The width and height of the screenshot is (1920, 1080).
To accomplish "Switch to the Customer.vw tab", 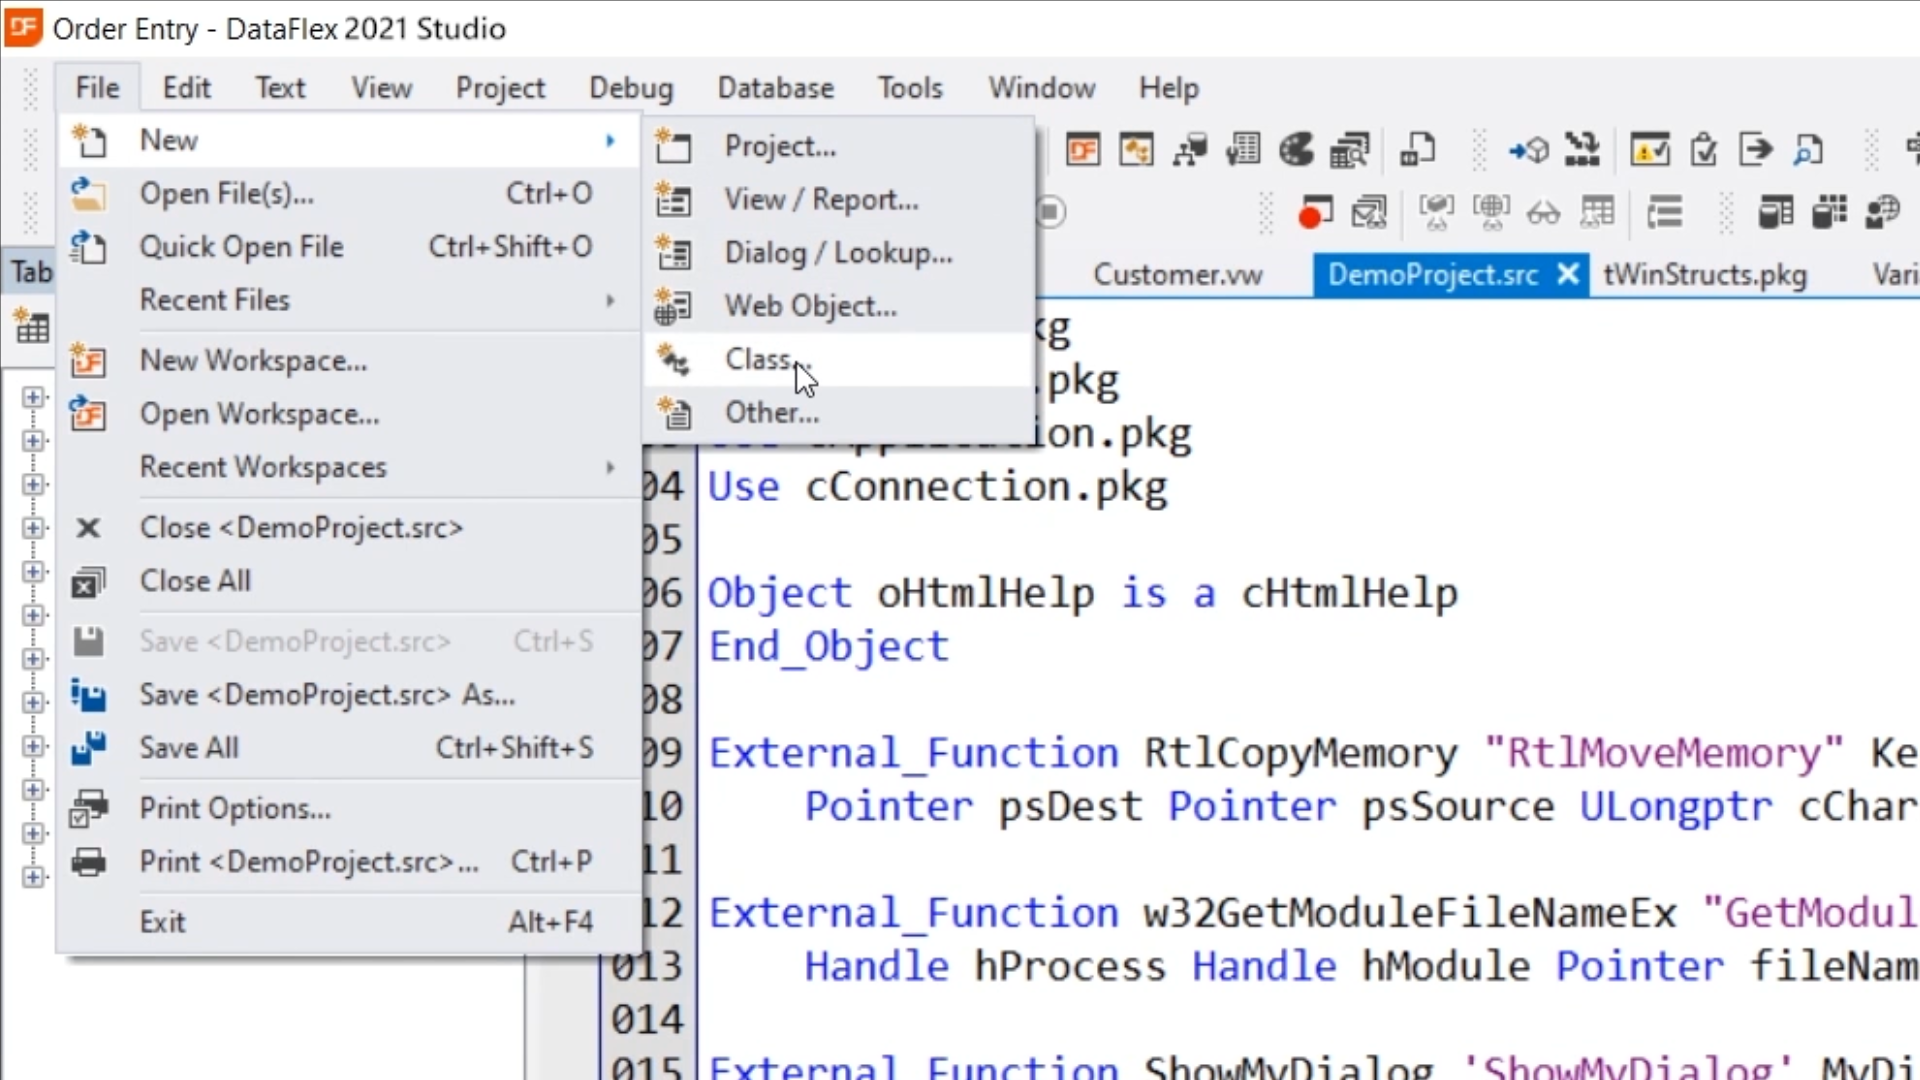I will pyautogui.click(x=1177, y=275).
